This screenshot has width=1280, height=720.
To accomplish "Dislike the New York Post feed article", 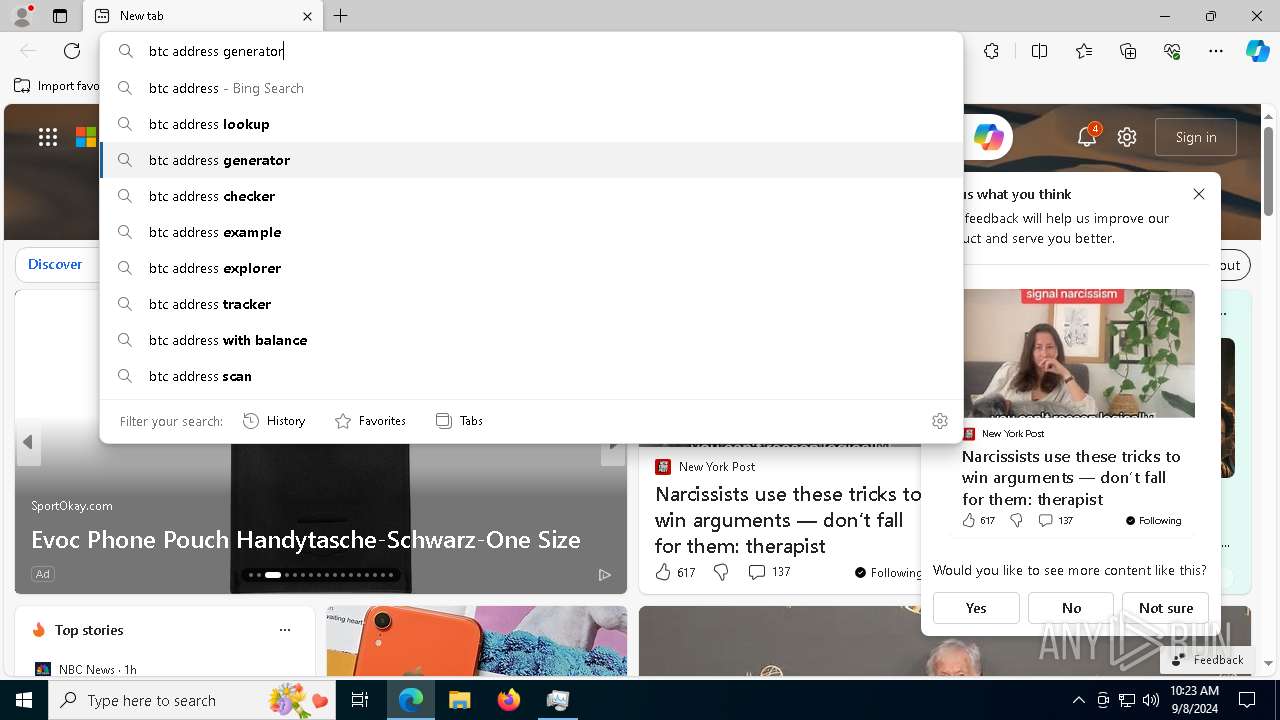I will click(721, 572).
